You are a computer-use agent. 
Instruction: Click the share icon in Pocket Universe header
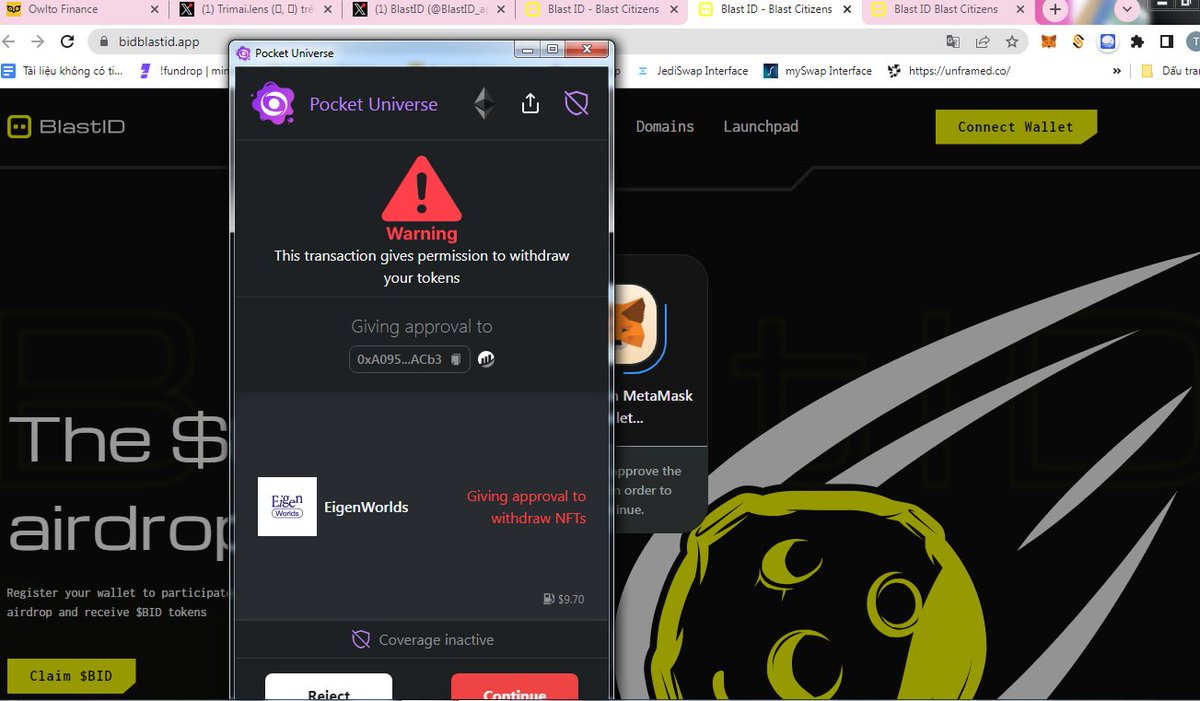click(x=531, y=103)
